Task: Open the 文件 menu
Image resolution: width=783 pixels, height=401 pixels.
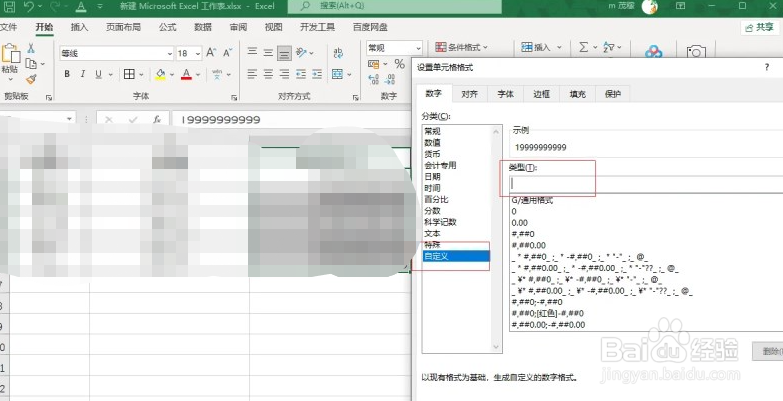Action: pyautogui.click(x=8, y=27)
